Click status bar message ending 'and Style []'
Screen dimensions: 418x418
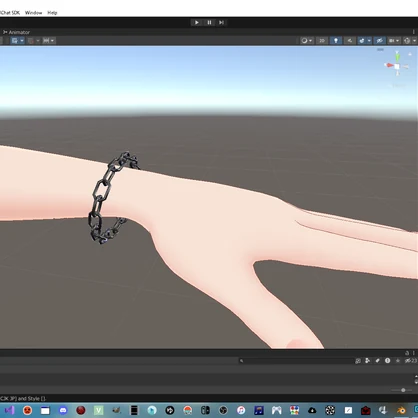(23, 398)
